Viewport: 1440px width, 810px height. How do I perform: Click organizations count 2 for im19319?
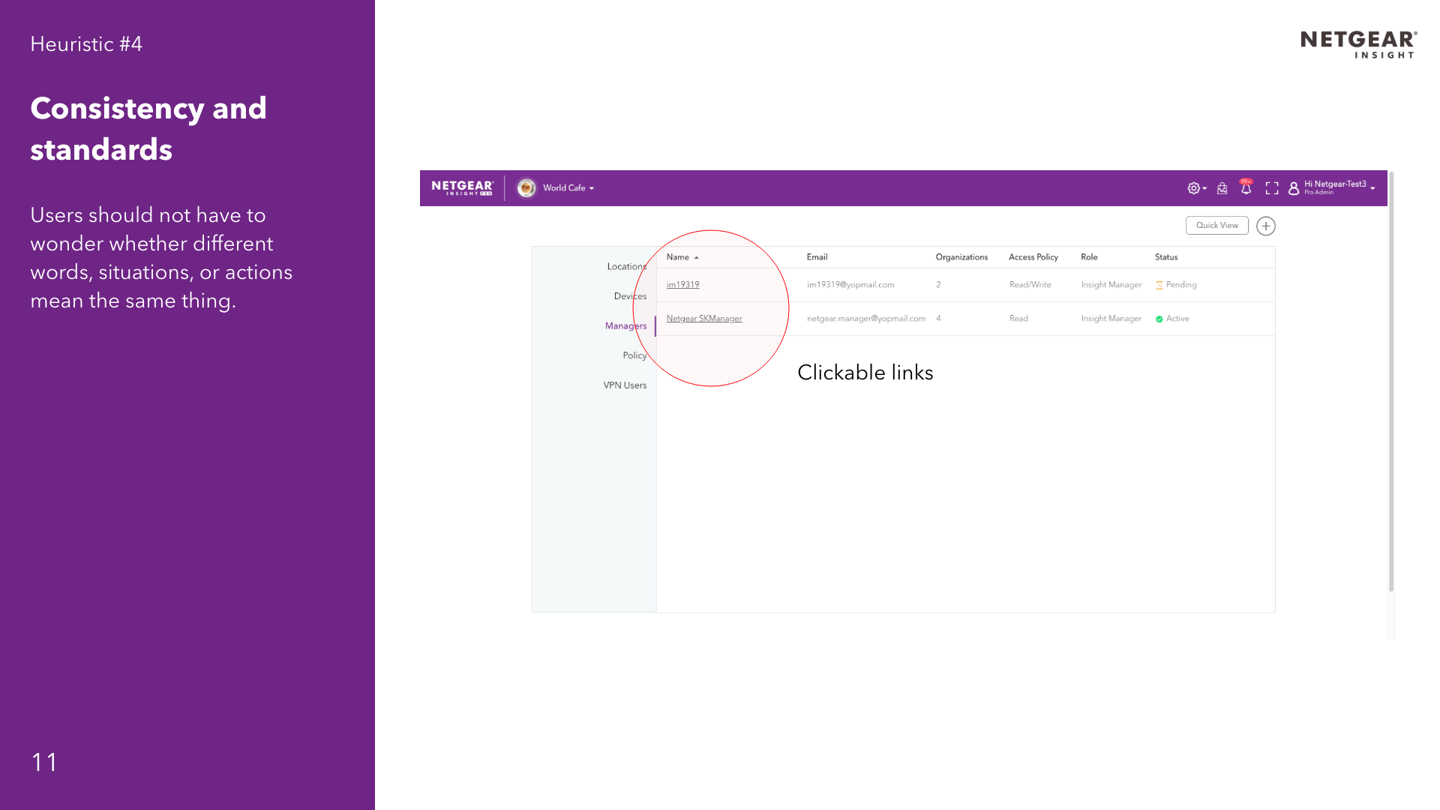click(x=938, y=285)
